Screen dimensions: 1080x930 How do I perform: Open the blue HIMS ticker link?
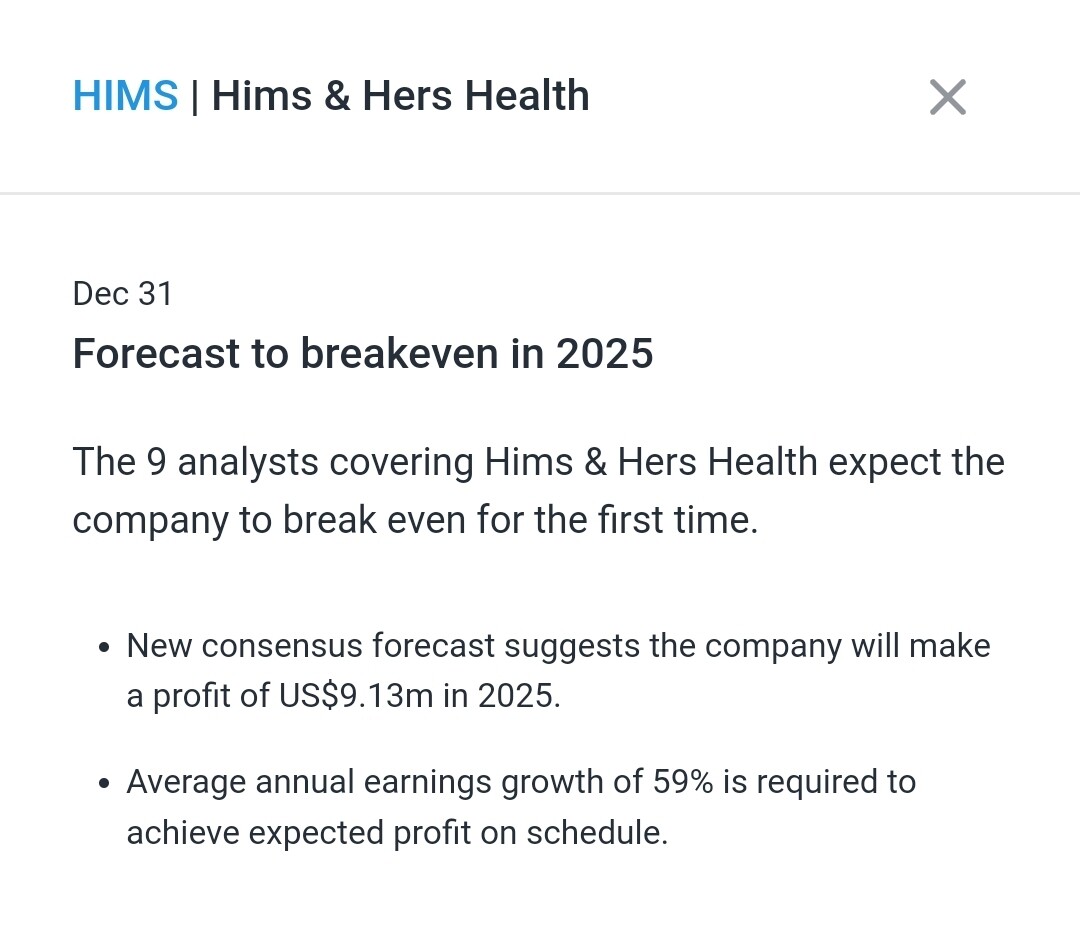coord(125,97)
